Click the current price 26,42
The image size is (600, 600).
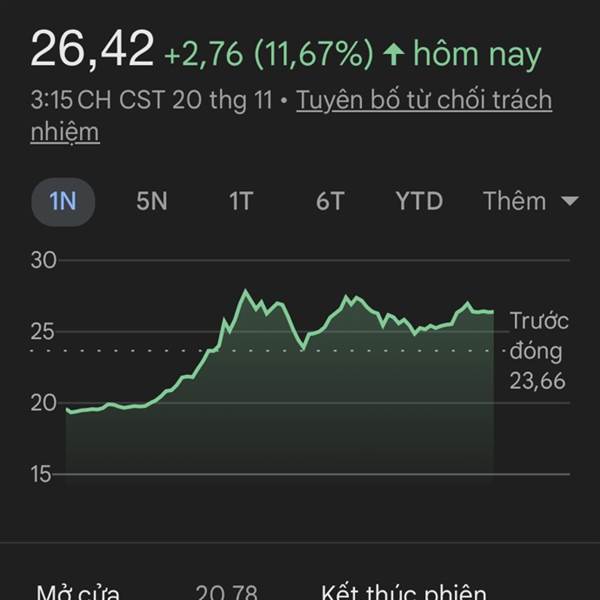coord(92,49)
